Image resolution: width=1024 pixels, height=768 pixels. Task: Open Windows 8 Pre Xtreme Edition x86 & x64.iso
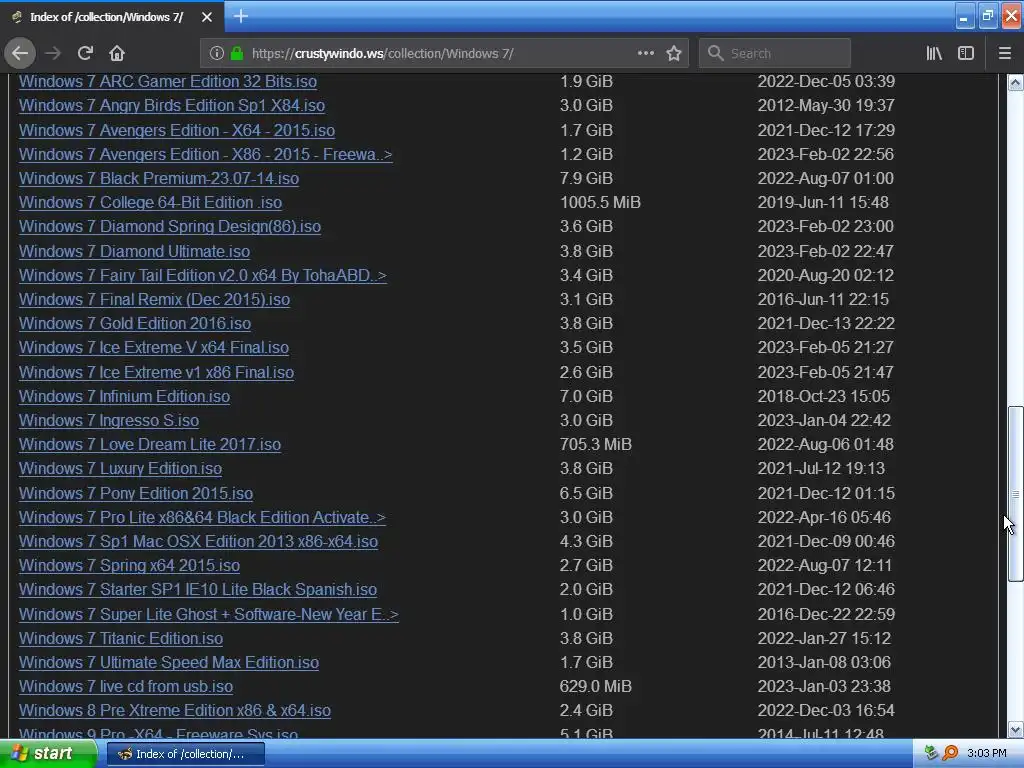pyautogui.click(x=175, y=711)
